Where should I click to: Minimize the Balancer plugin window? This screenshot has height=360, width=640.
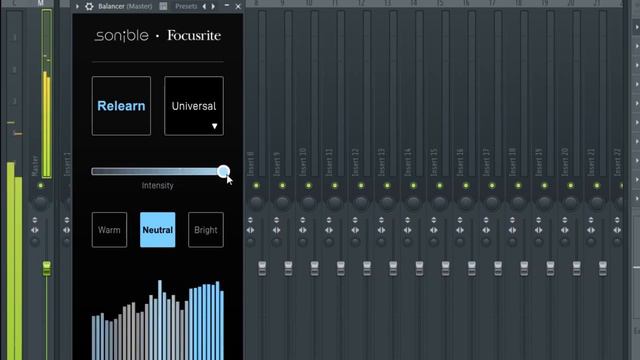227,6
